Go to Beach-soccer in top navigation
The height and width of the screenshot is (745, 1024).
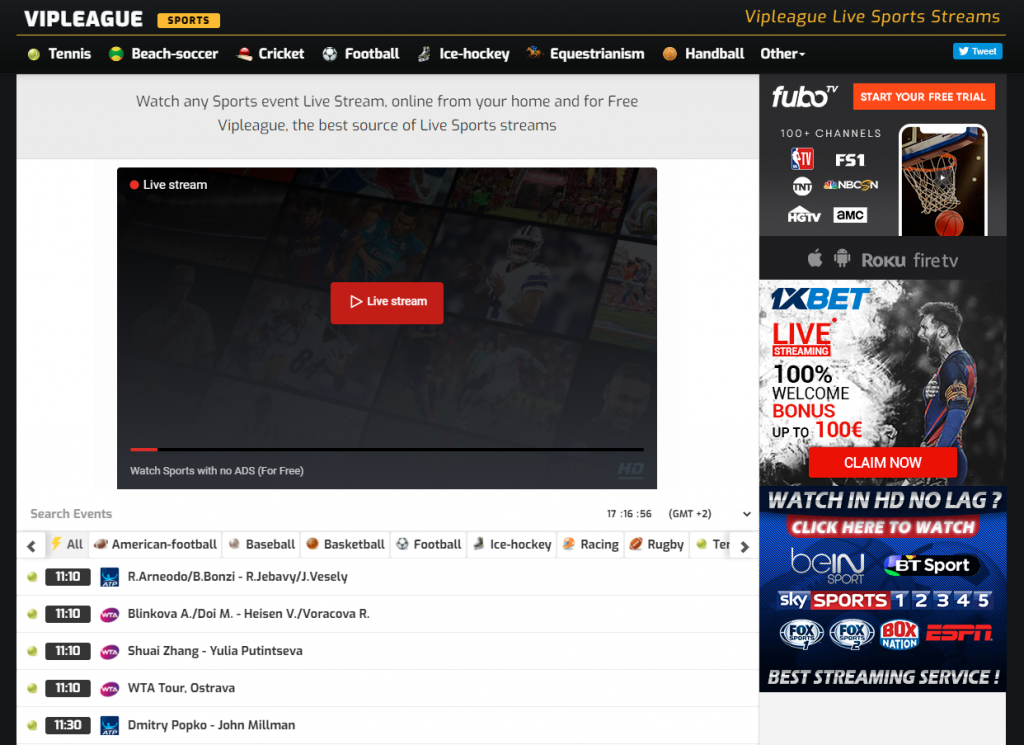pyautogui.click(x=164, y=54)
